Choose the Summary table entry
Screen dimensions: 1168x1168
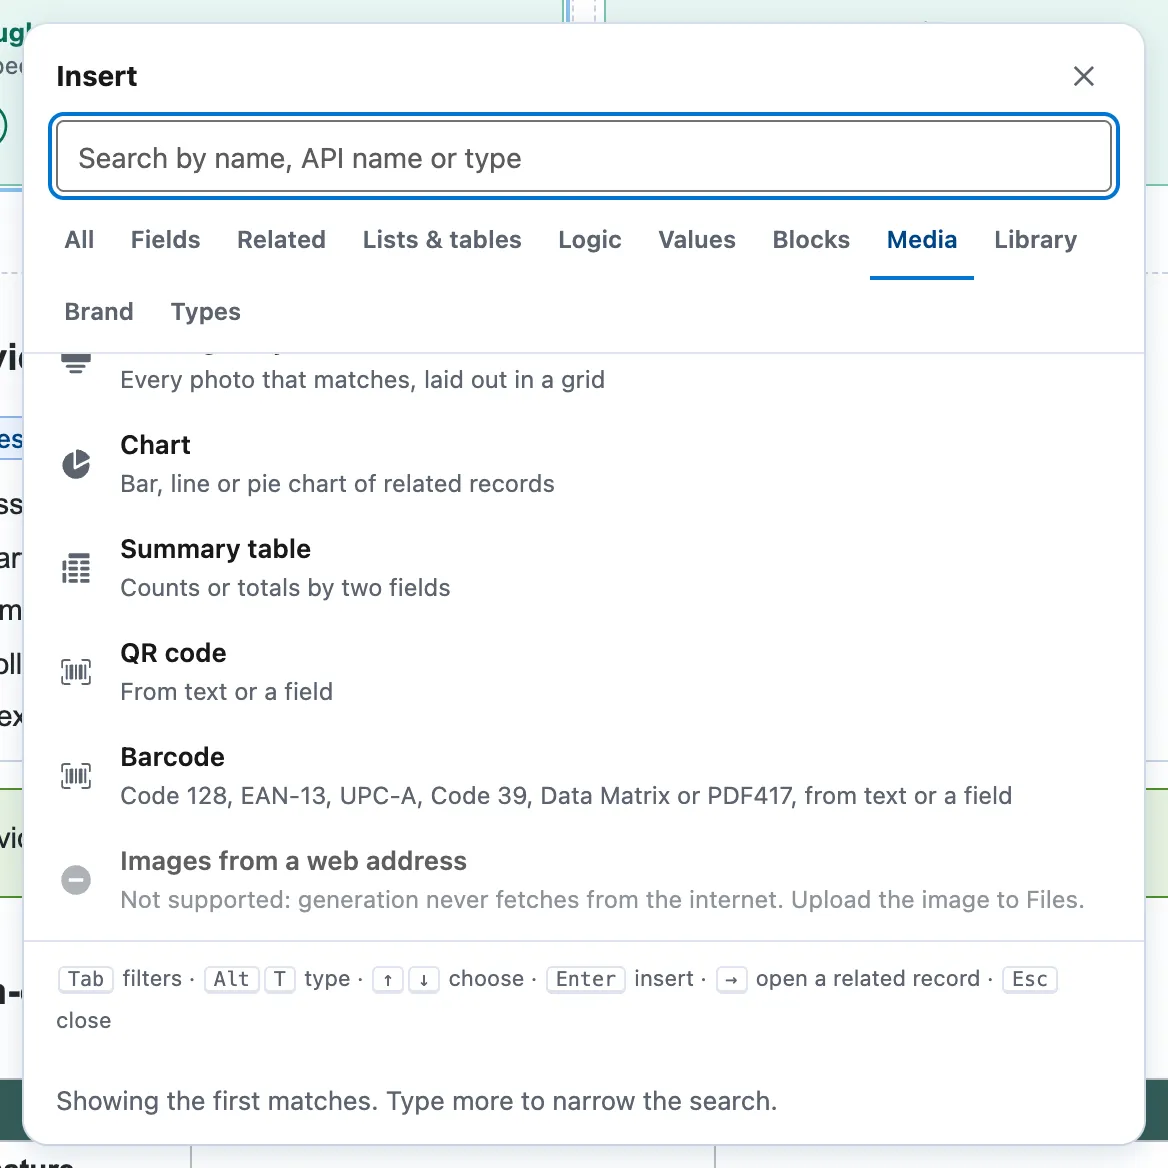[584, 568]
